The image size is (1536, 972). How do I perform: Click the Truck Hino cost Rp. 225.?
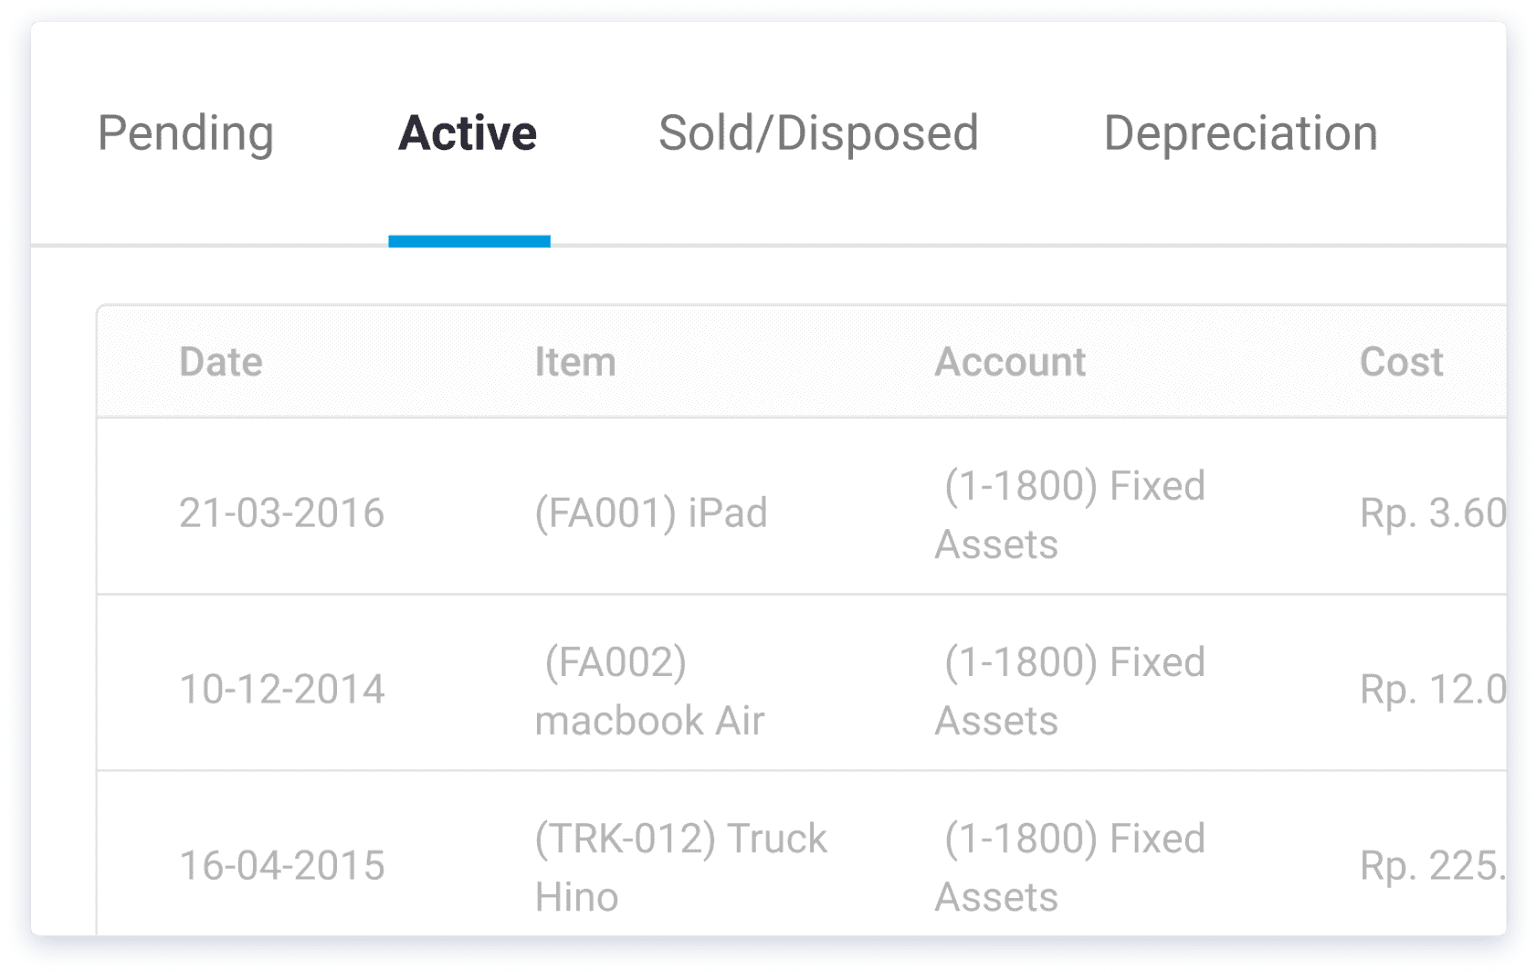point(1431,865)
